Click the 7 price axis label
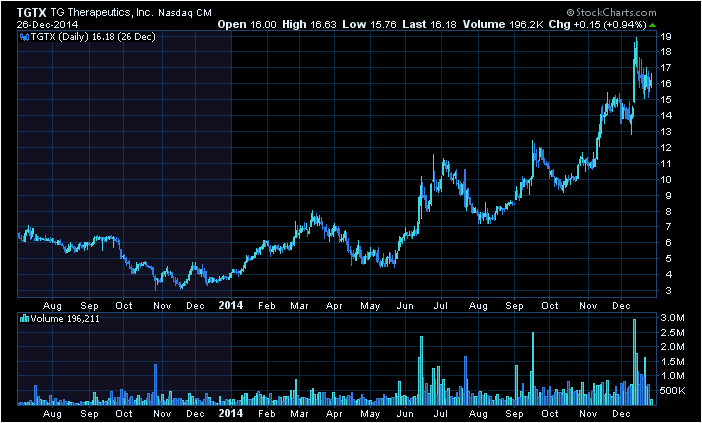Viewport: 702px width, 423px height. 668,227
